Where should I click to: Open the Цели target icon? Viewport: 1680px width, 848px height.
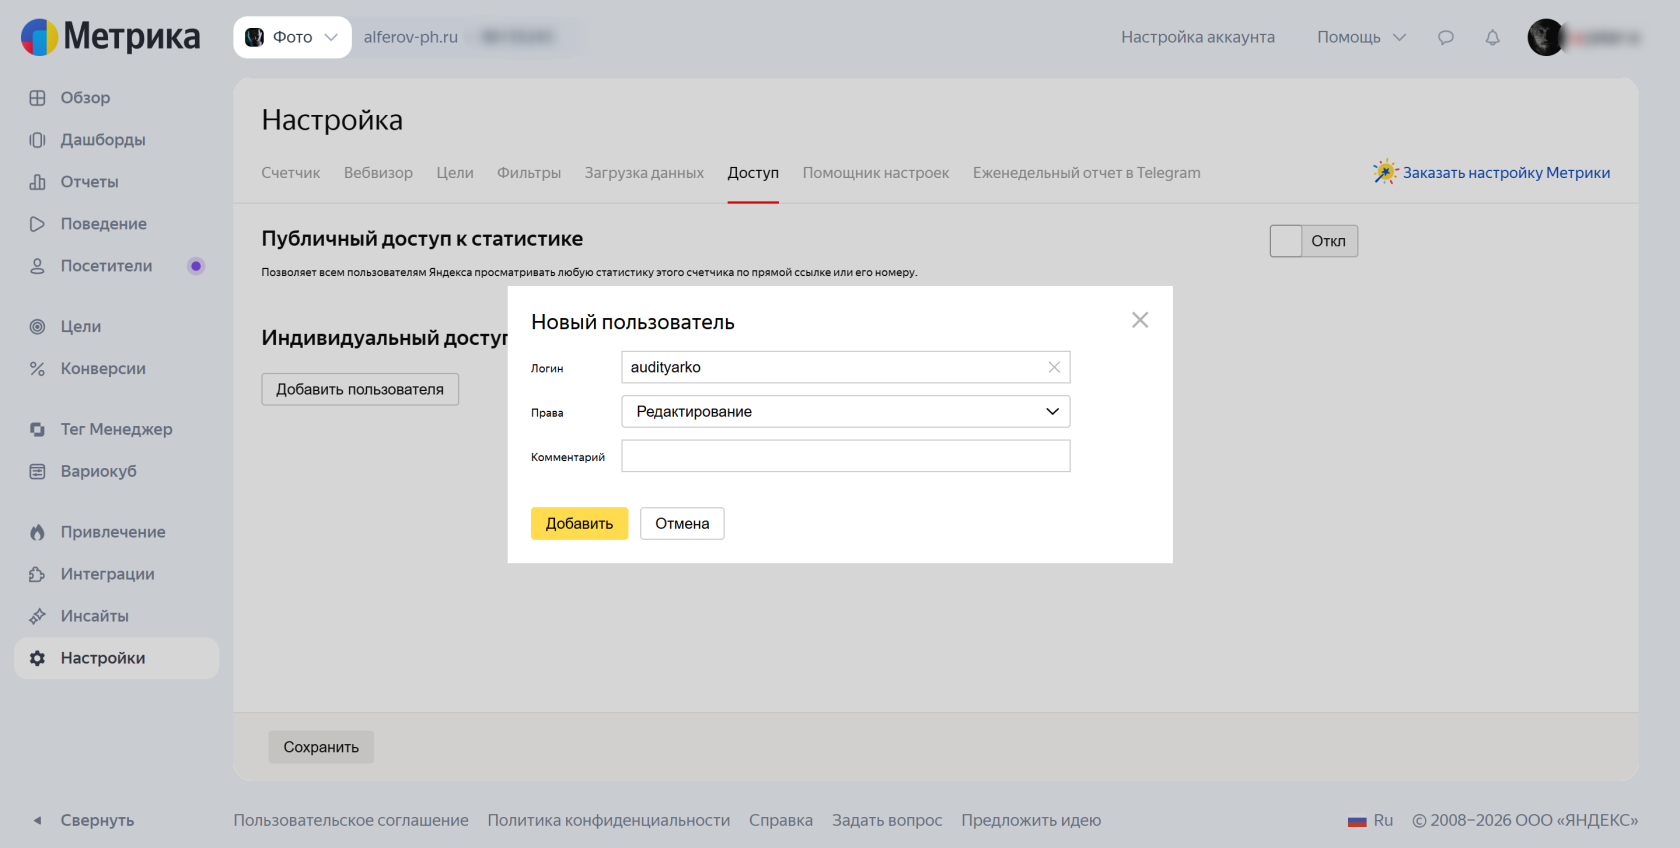click(37, 327)
